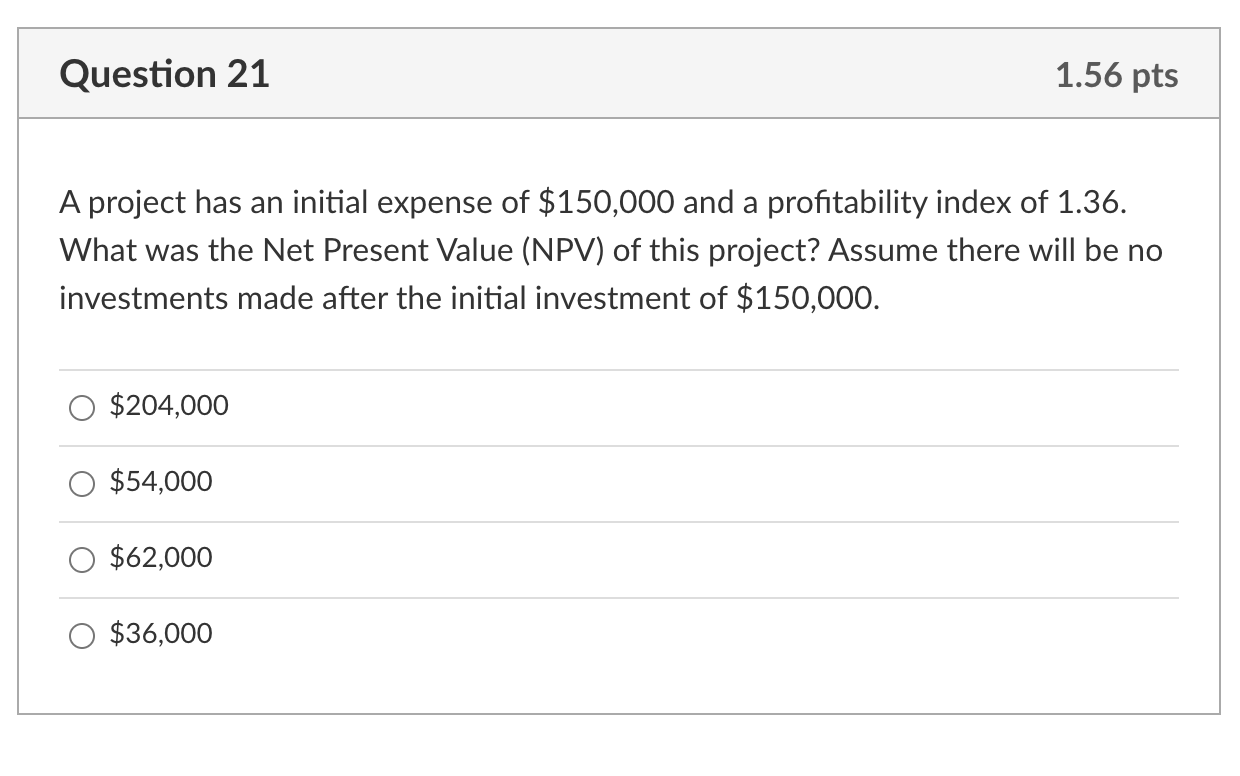Click the third answer option row
1240x776 pixels.
pos(620,559)
